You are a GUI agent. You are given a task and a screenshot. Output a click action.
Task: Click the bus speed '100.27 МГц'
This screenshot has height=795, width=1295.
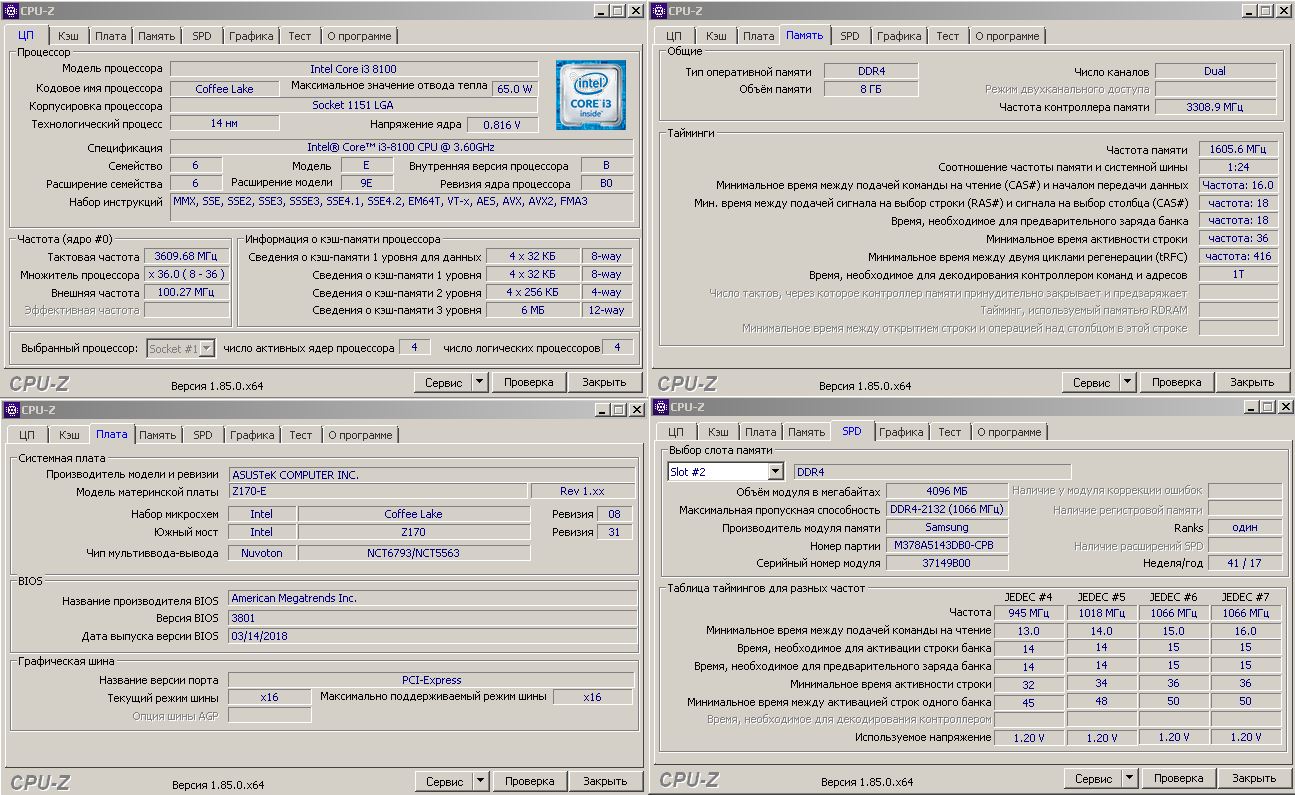186,293
